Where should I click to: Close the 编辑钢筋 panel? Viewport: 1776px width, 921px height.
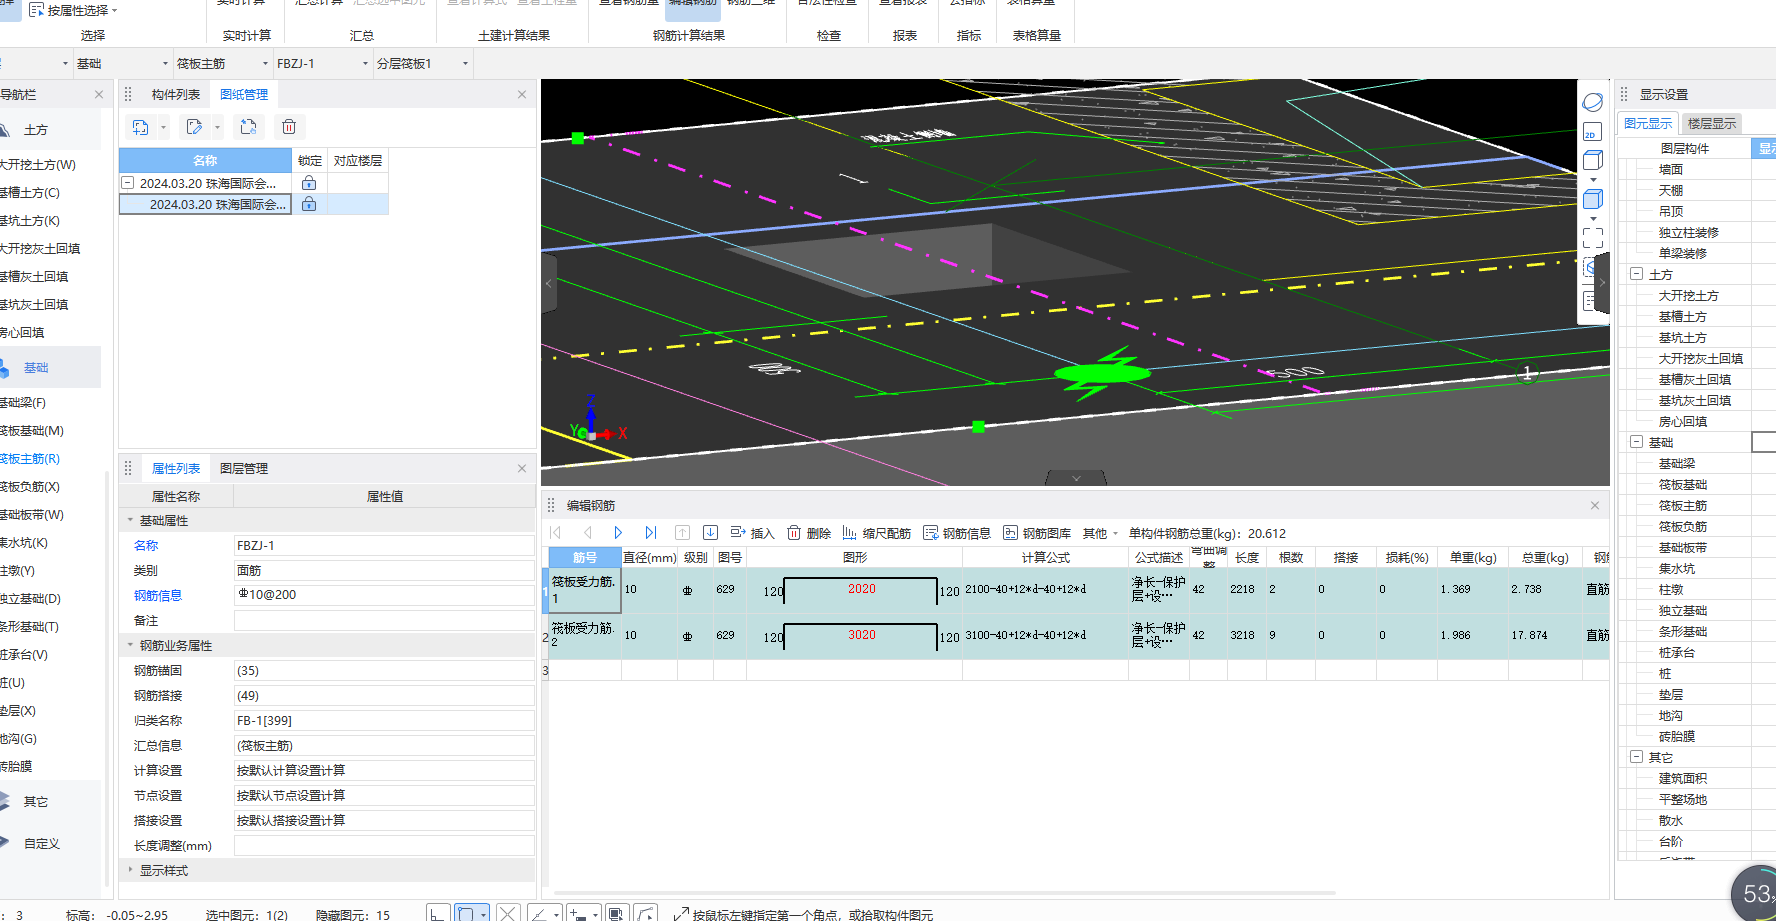tap(1595, 505)
